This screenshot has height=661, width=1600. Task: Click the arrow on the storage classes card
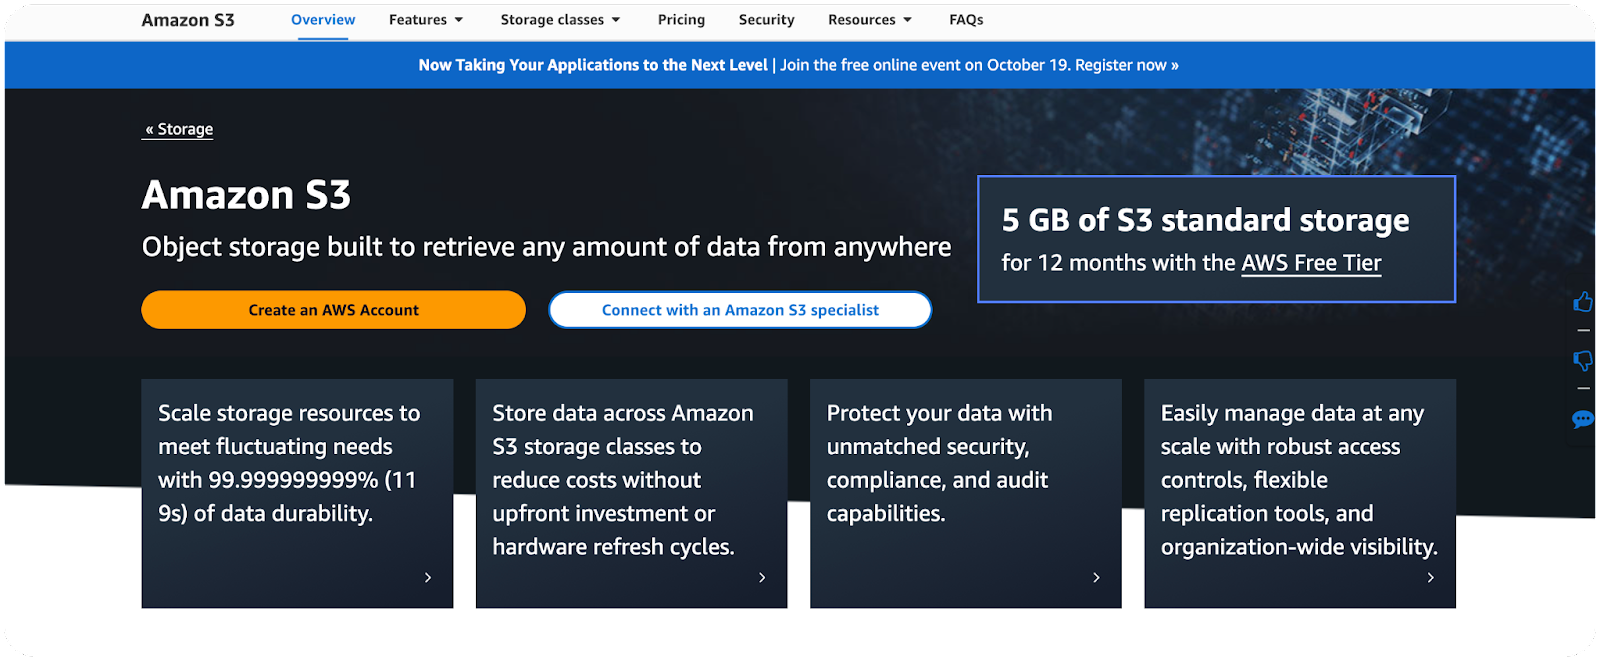761,577
